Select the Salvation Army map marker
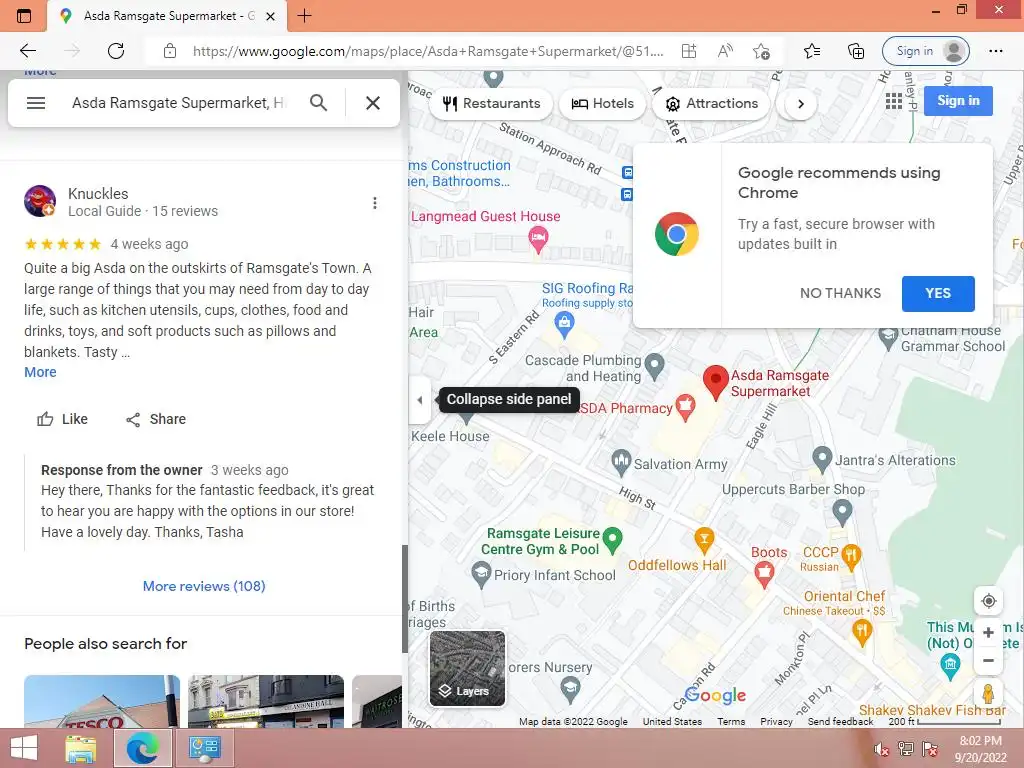Screen dimensions: 1024x768 pyautogui.click(x=621, y=462)
